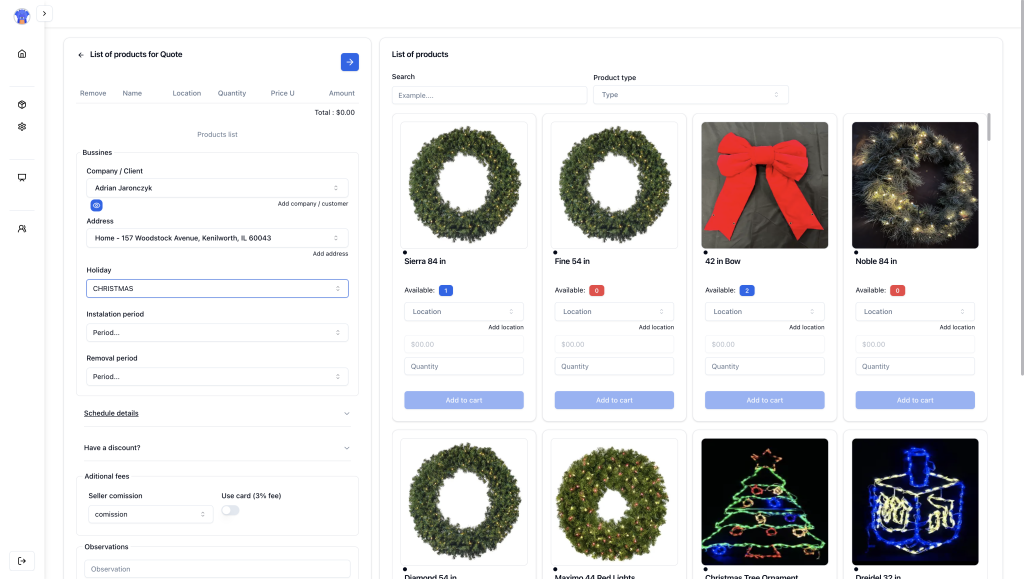The image size is (1024, 579).
Task: Click the Quantity column header
Action: click(x=232, y=93)
